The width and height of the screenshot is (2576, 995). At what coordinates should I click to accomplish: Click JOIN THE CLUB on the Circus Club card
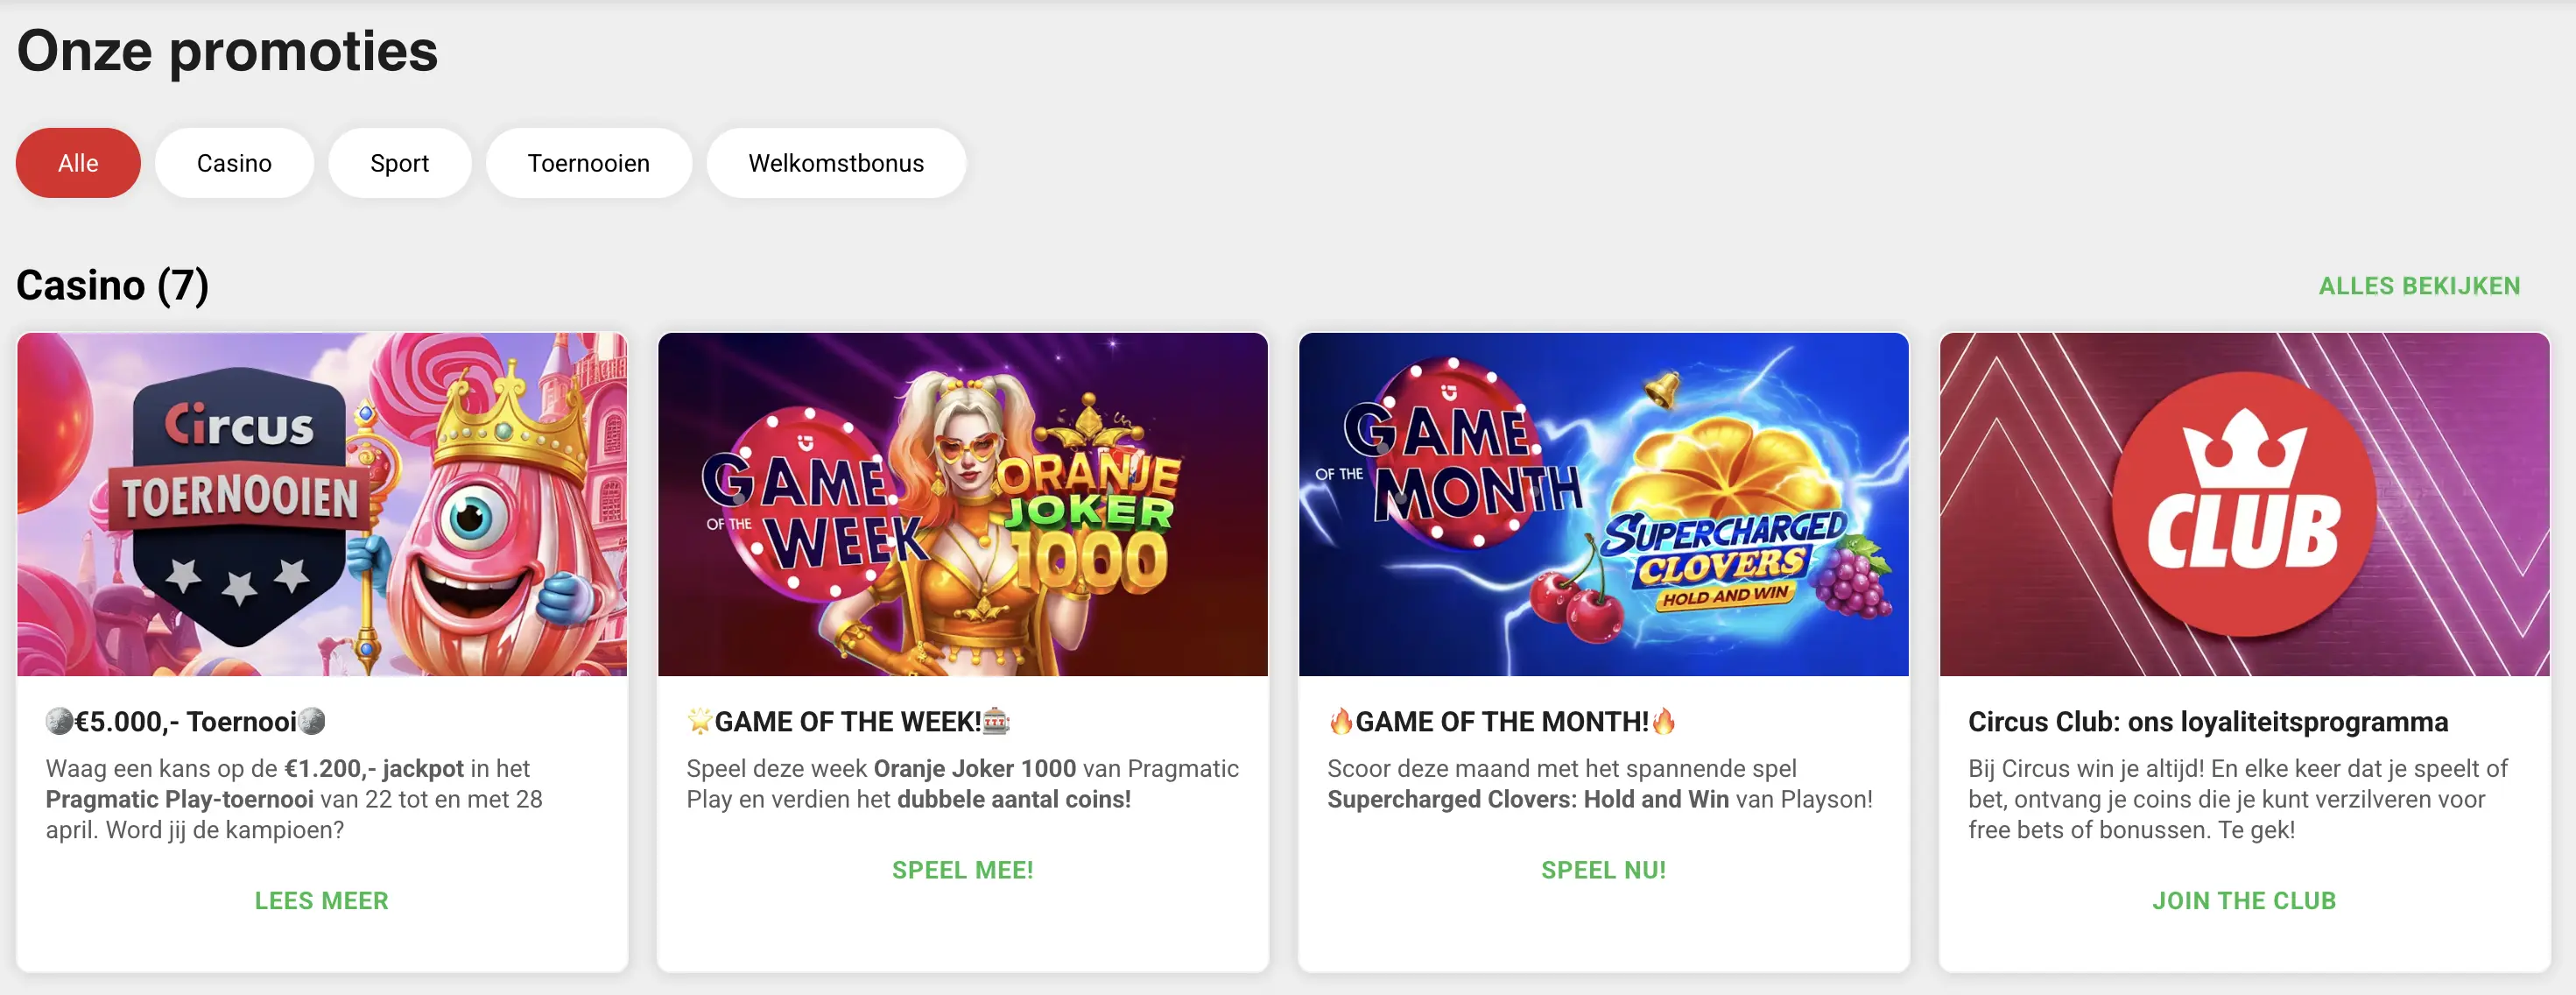(2243, 900)
